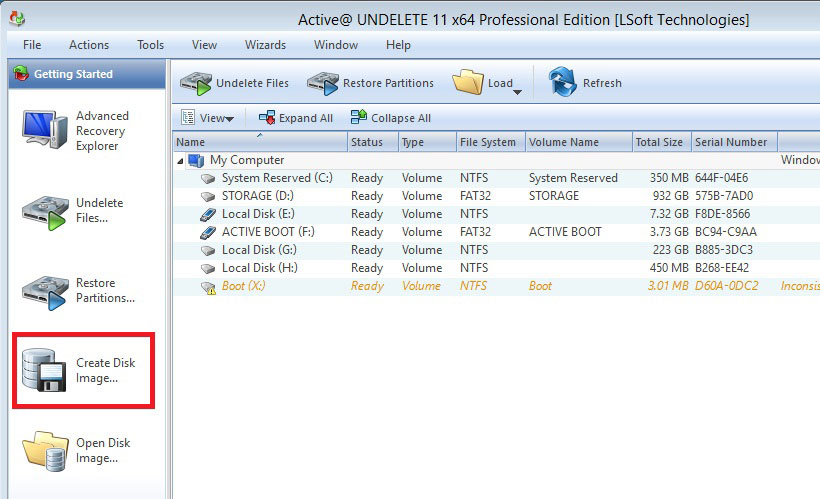The image size is (820, 499).
Task: Click serial number D60A-0DC2
Action: click(x=726, y=286)
